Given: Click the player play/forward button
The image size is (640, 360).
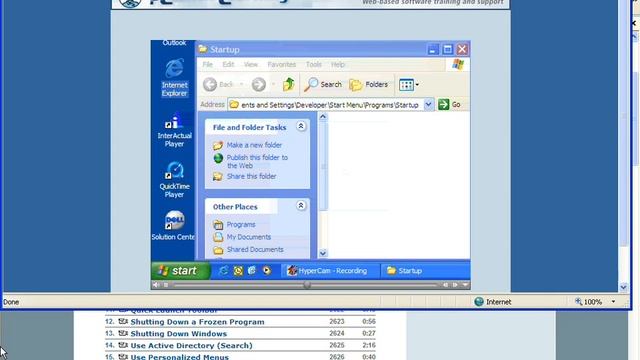Looking at the screenshot, I should click(455, 285).
